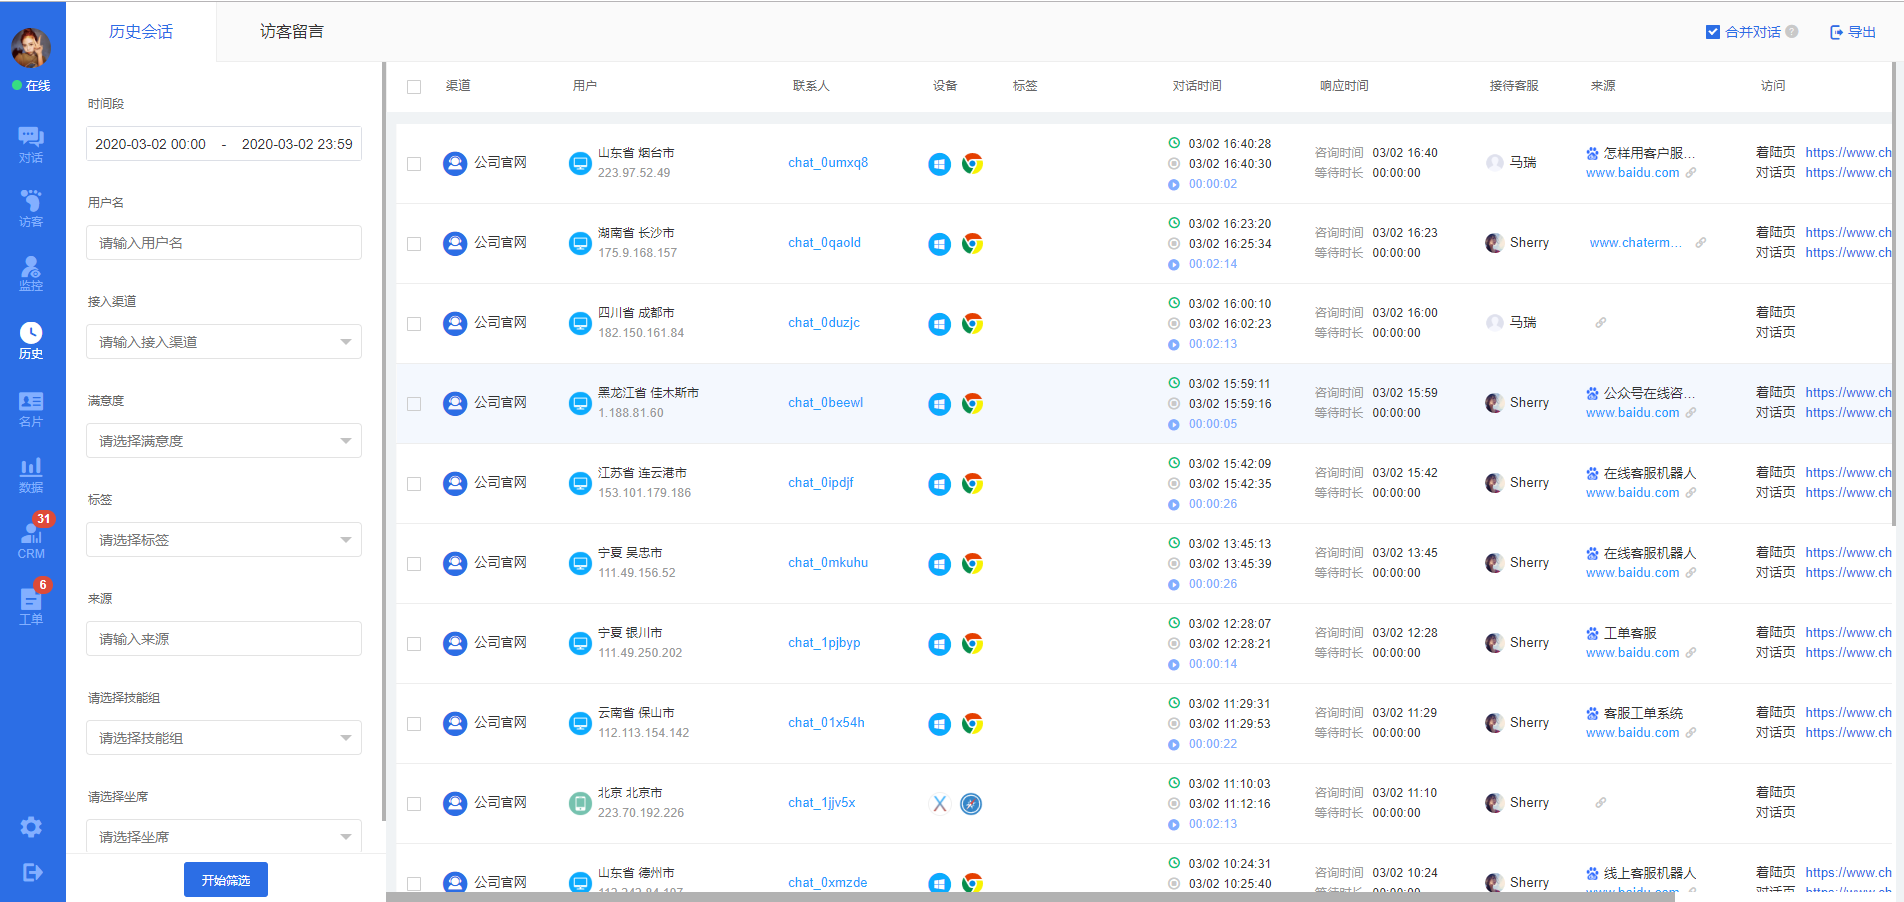Open the 工单 ticket icon with badge 6
Image resolution: width=1904 pixels, height=902 pixels.
tap(31, 605)
